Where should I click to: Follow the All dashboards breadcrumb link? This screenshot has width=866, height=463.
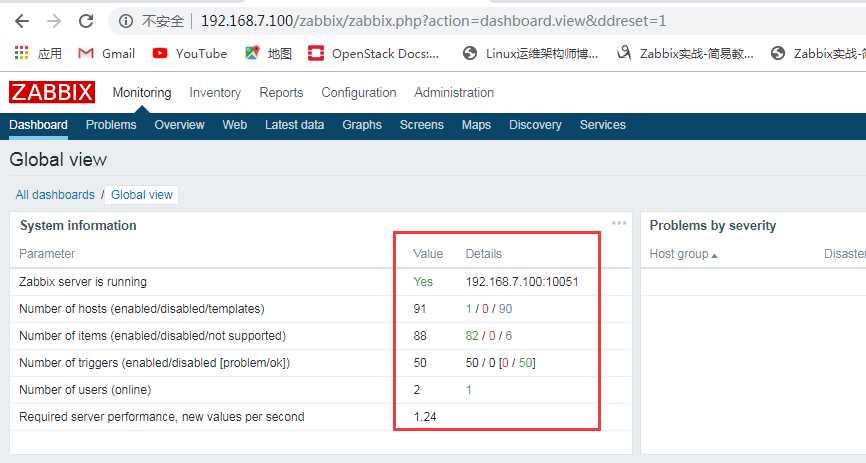pos(55,194)
